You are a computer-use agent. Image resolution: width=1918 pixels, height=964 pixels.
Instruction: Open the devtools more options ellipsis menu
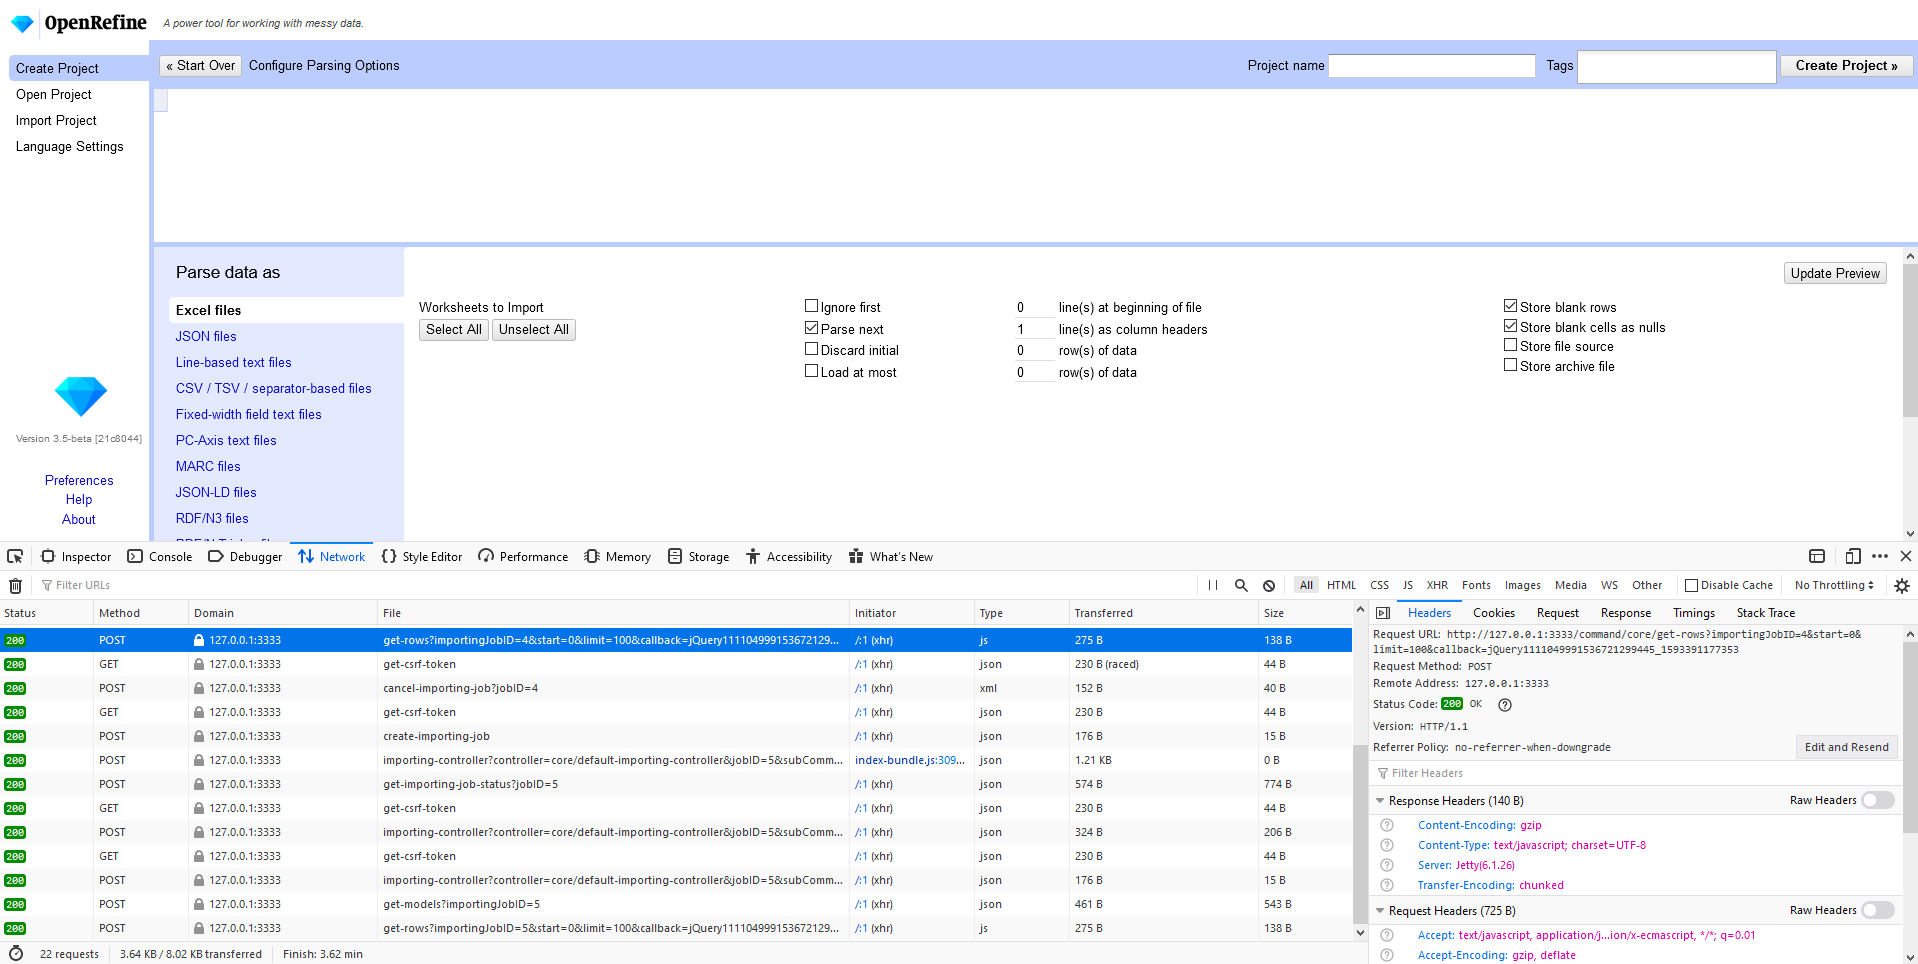point(1880,556)
